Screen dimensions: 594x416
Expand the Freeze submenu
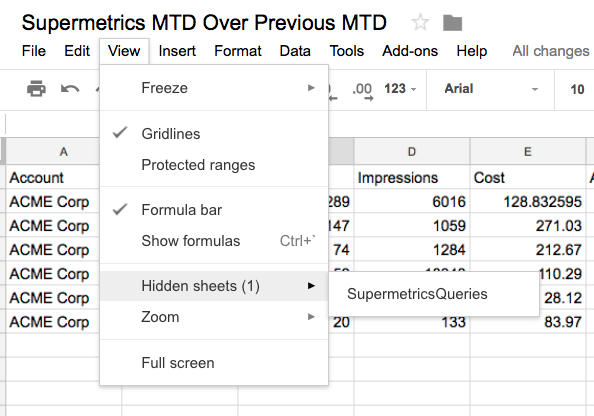tap(214, 88)
